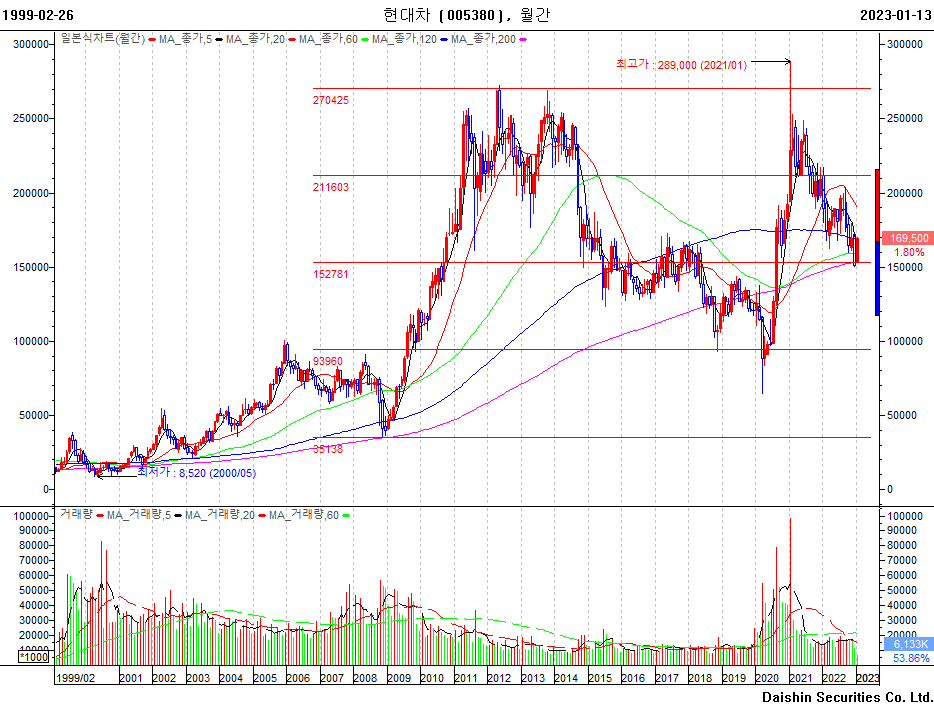Click the 2023 year label
Screen dimensions: 934x709
(868, 678)
